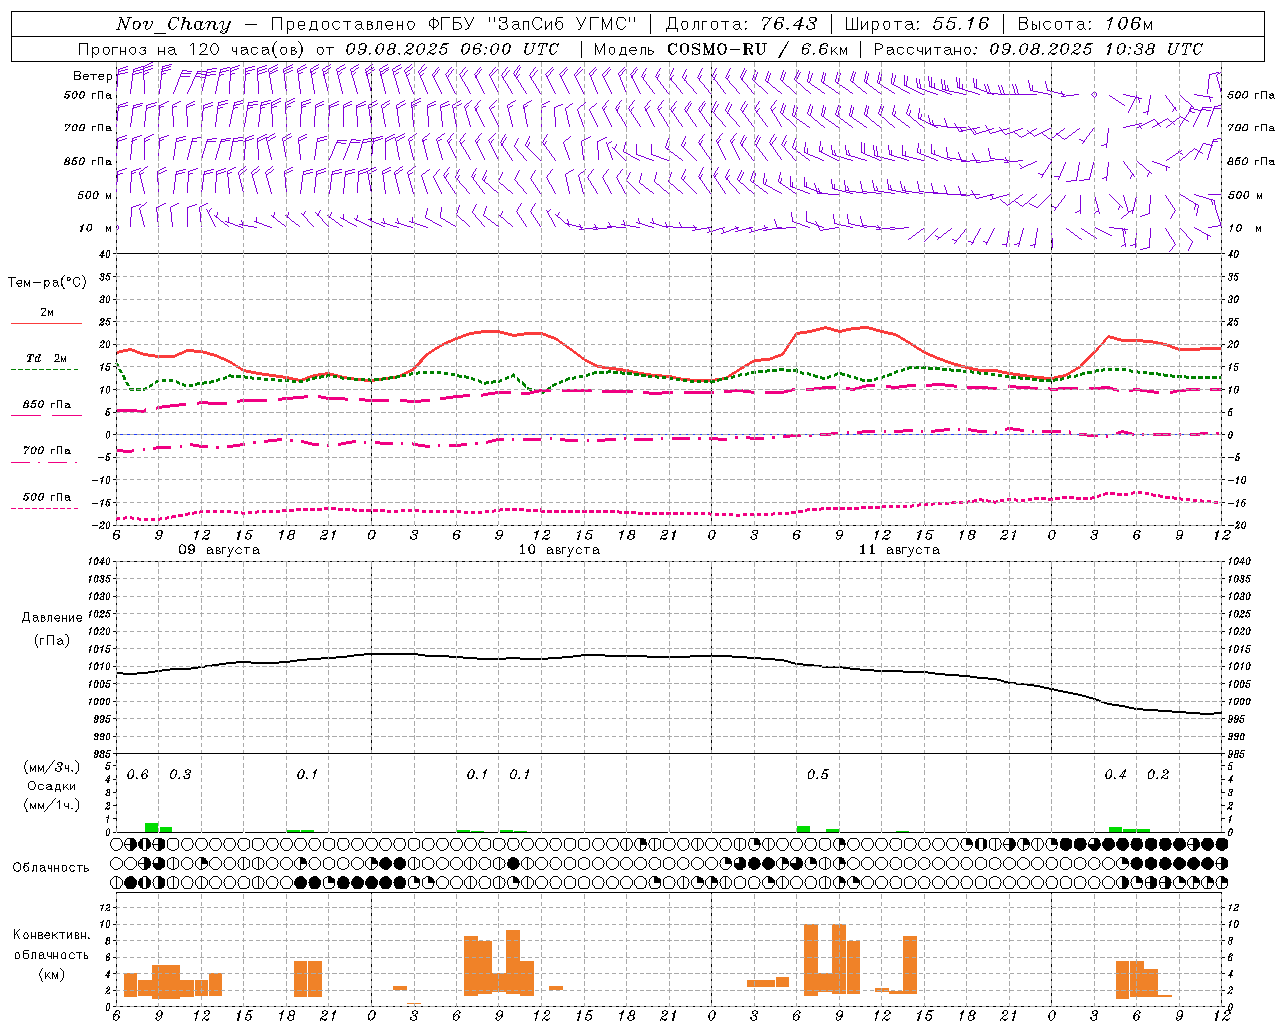This screenshot has height=1024, width=1280.
Task: Click the '09 августа' date label
Action: tap(219, 550)
